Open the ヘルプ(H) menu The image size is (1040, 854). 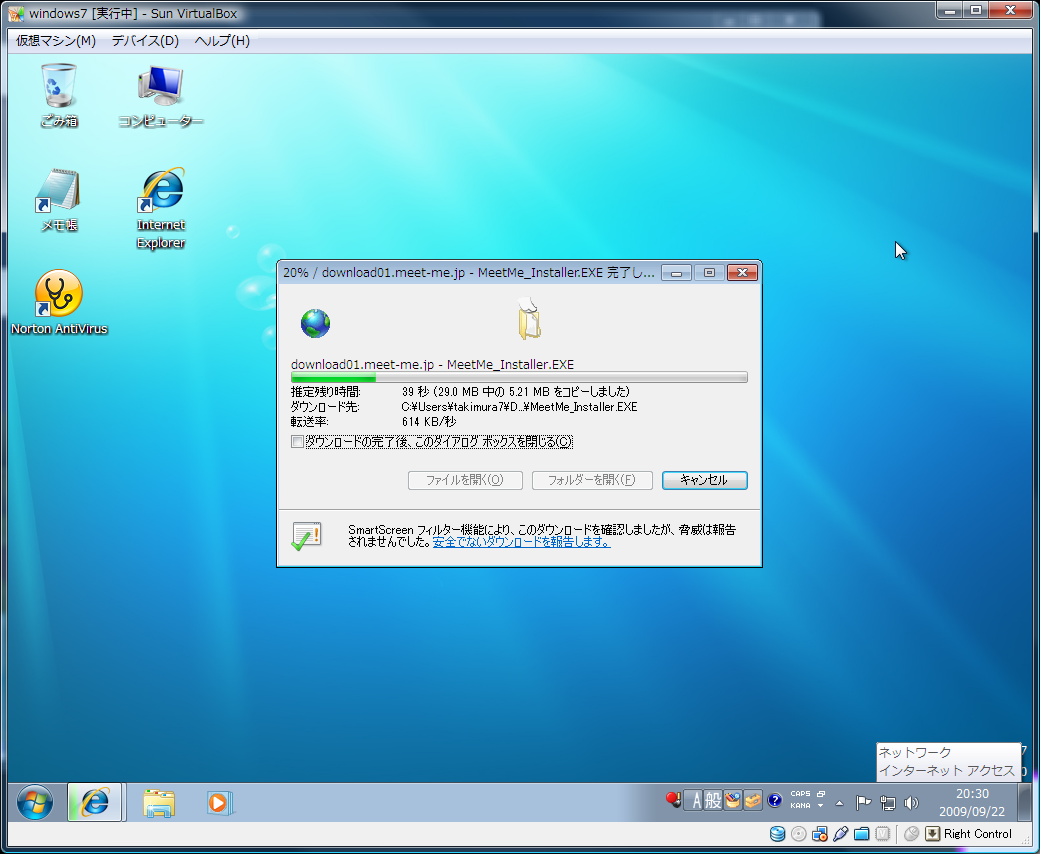(222, 40)
